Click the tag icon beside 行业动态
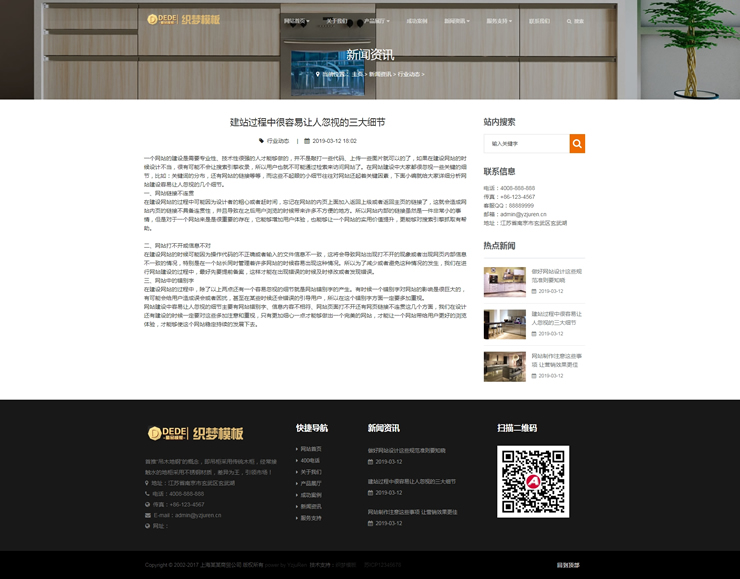Viewport: 740px width, 579px height. coord(262,141)
